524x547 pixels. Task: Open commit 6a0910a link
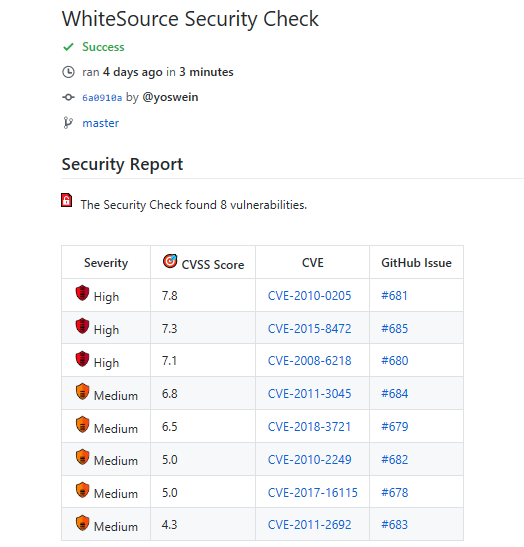pos(102,98)
